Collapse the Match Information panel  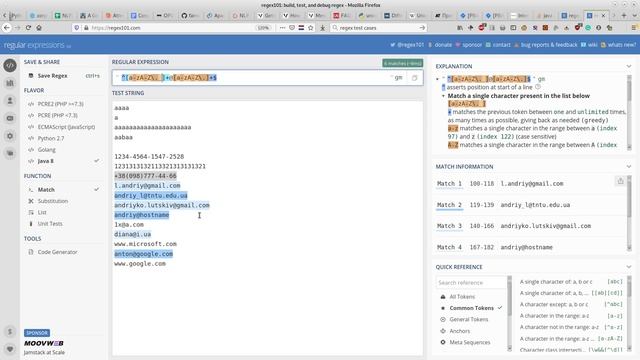(x=629, y=167)
